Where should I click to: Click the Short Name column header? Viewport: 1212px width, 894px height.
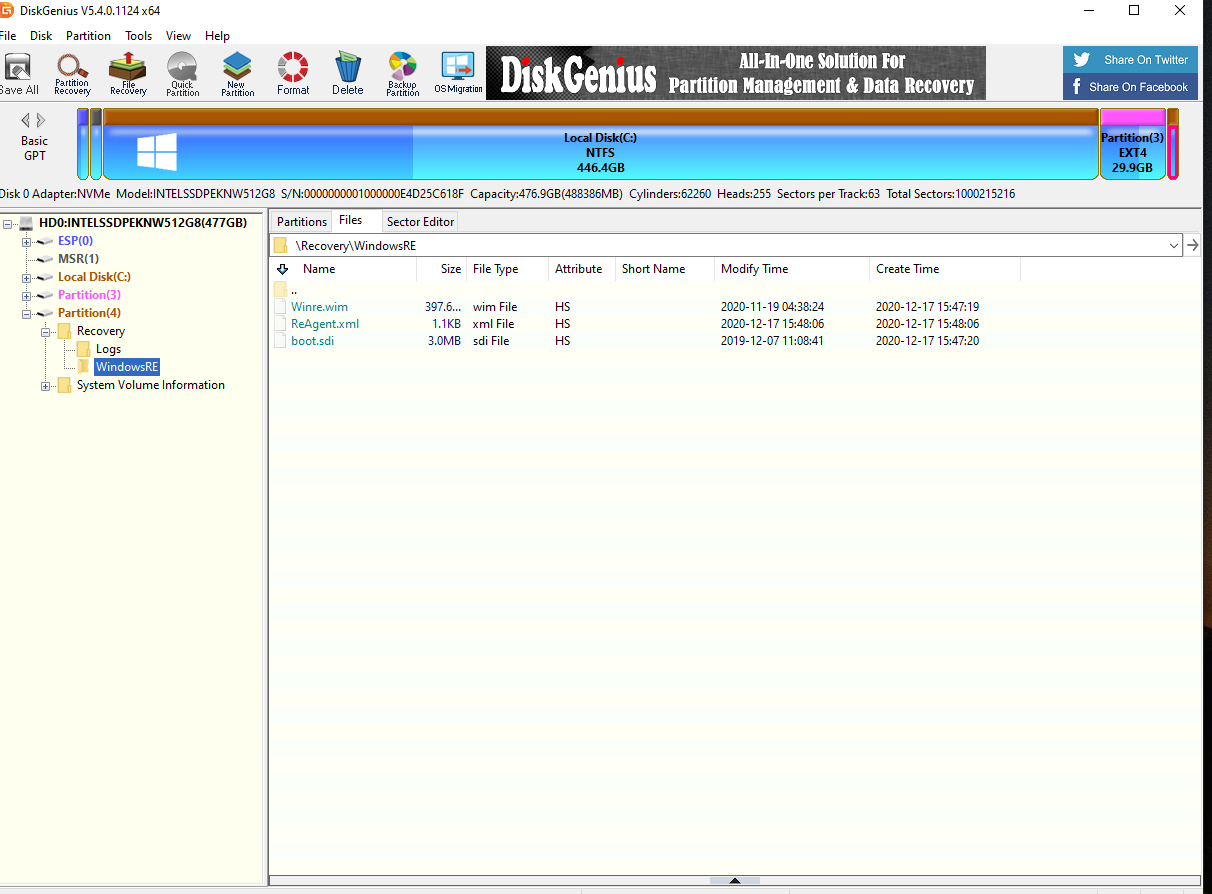664,269
